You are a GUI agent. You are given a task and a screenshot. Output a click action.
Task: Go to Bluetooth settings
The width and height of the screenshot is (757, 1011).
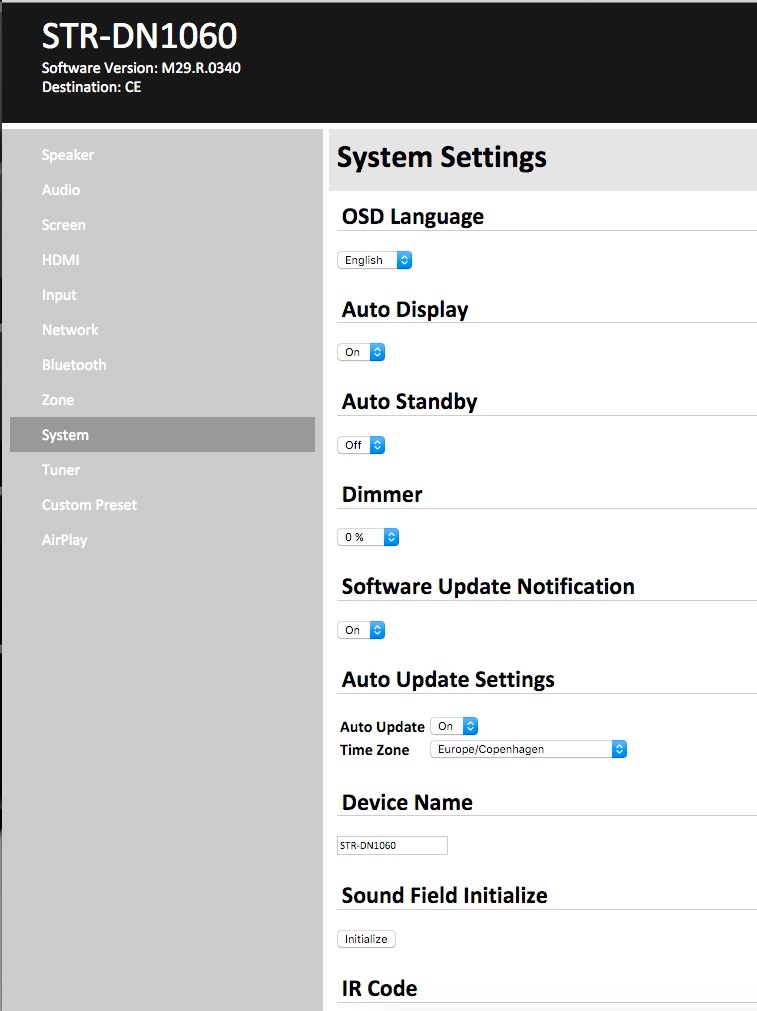74,365
